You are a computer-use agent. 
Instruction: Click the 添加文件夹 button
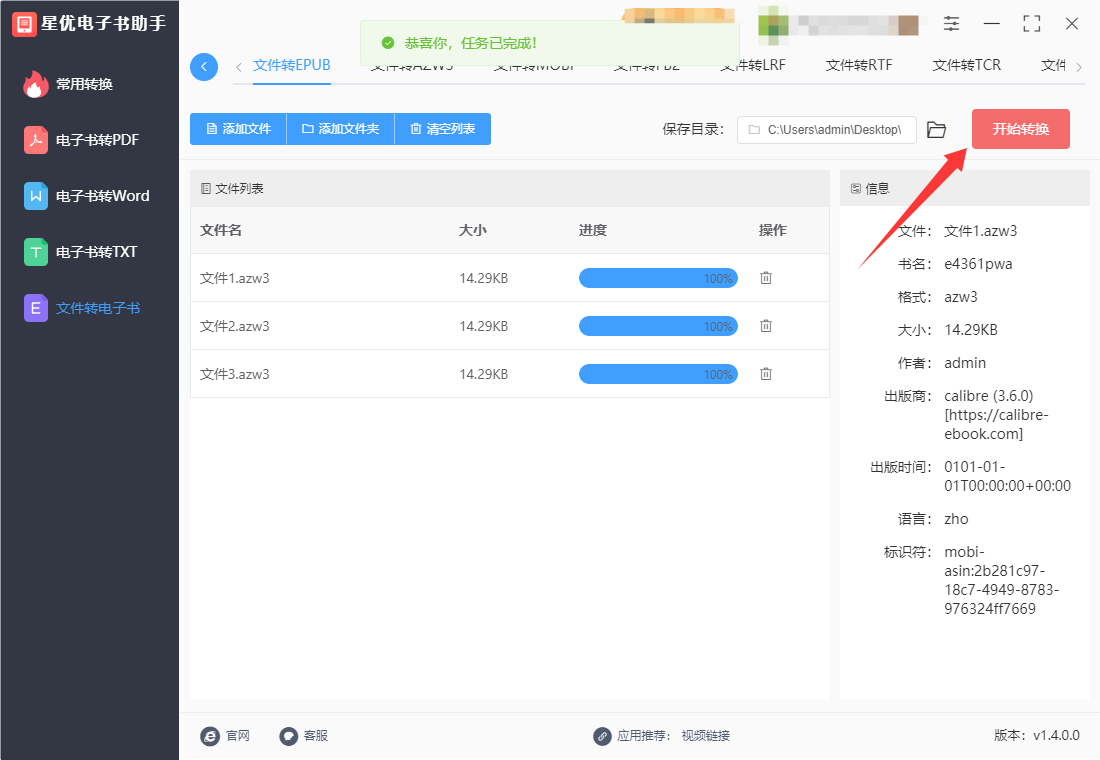tap(341, 129)
